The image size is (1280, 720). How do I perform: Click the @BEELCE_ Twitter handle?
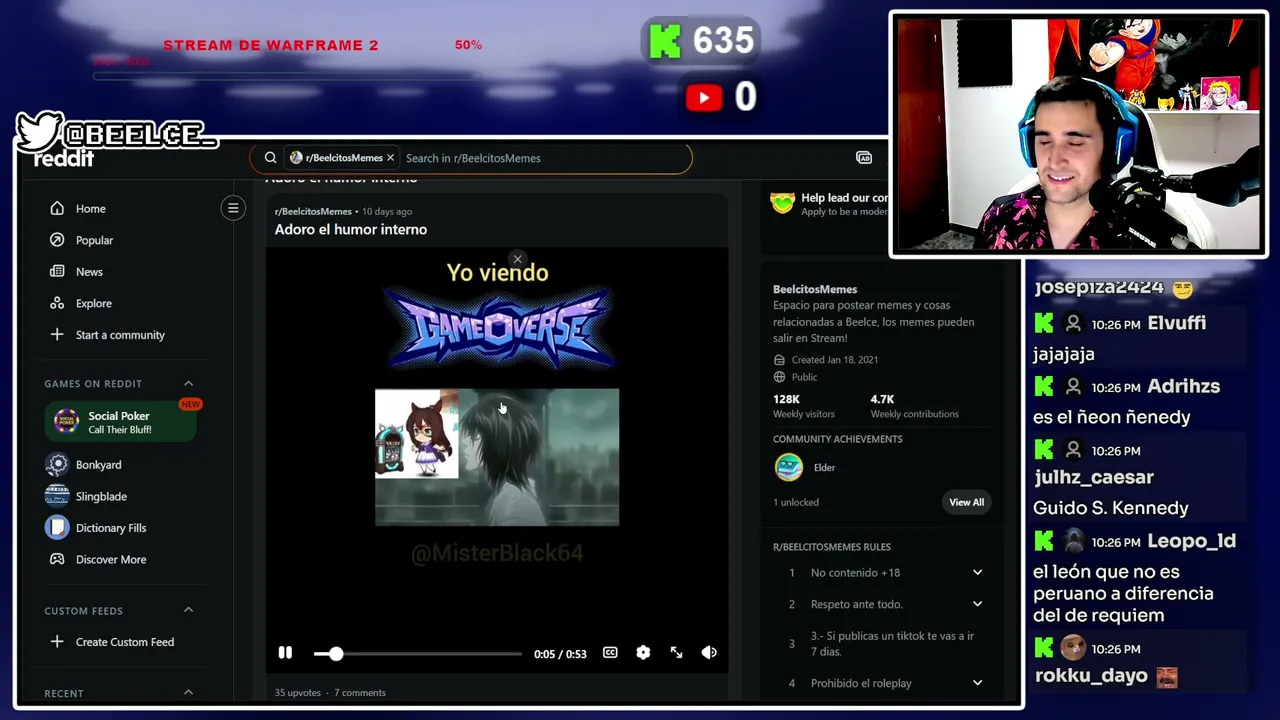139,134
